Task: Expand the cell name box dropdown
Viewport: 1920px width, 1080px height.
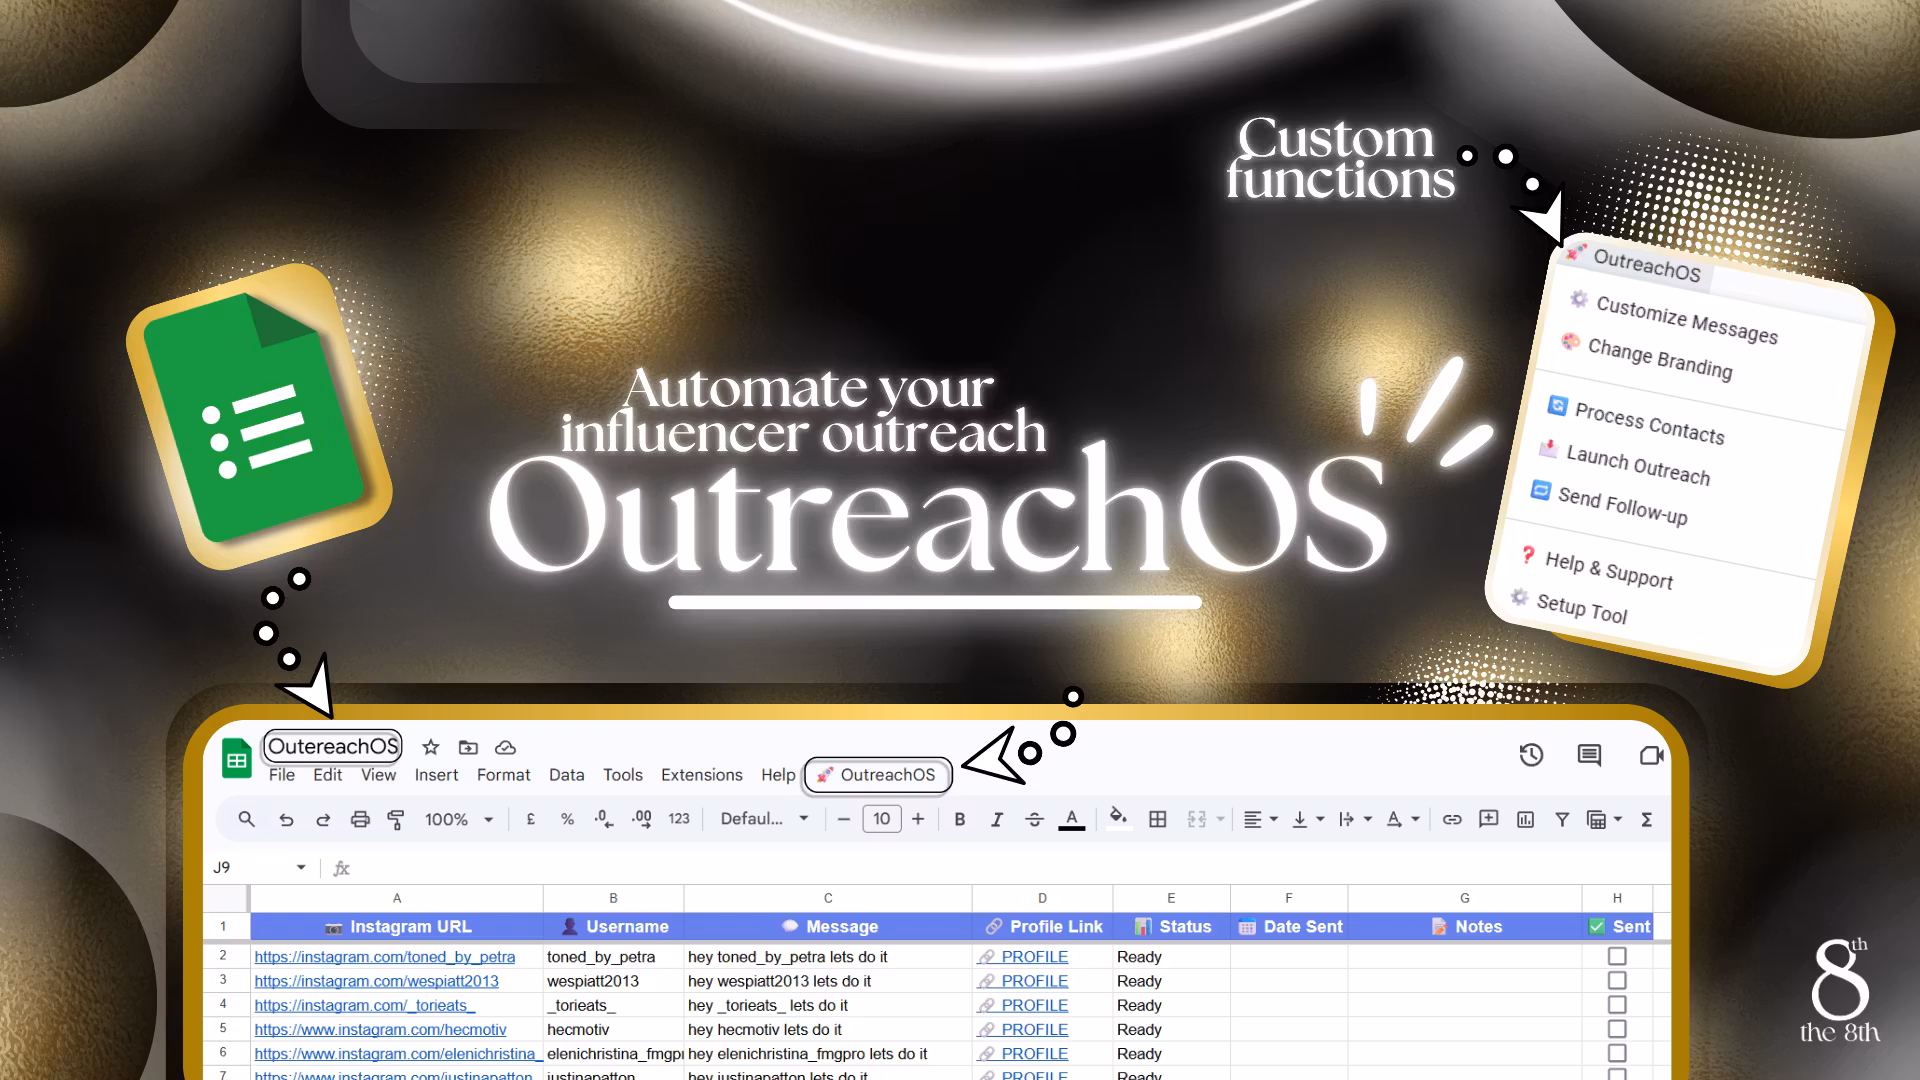Action: point(301,868)
